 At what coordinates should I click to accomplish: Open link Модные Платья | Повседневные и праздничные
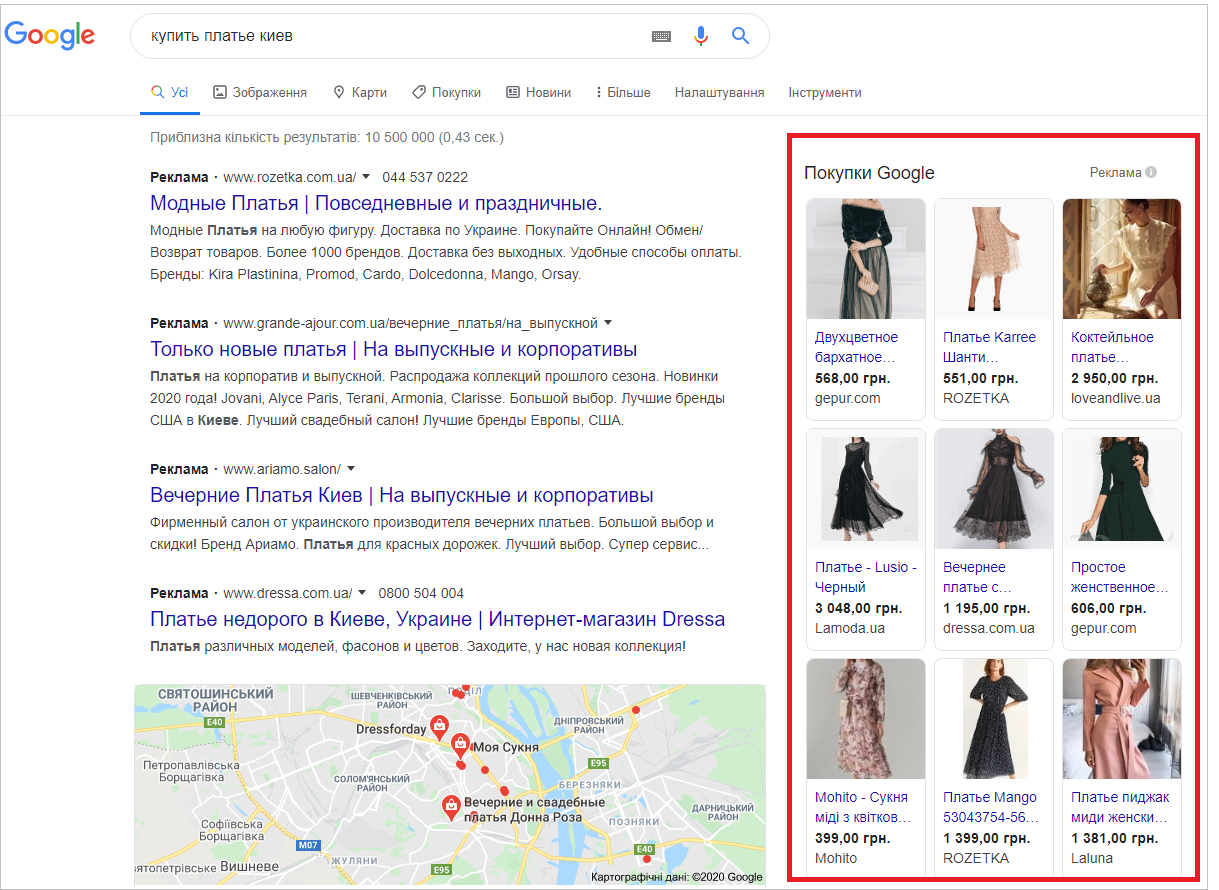coord(376,203)
